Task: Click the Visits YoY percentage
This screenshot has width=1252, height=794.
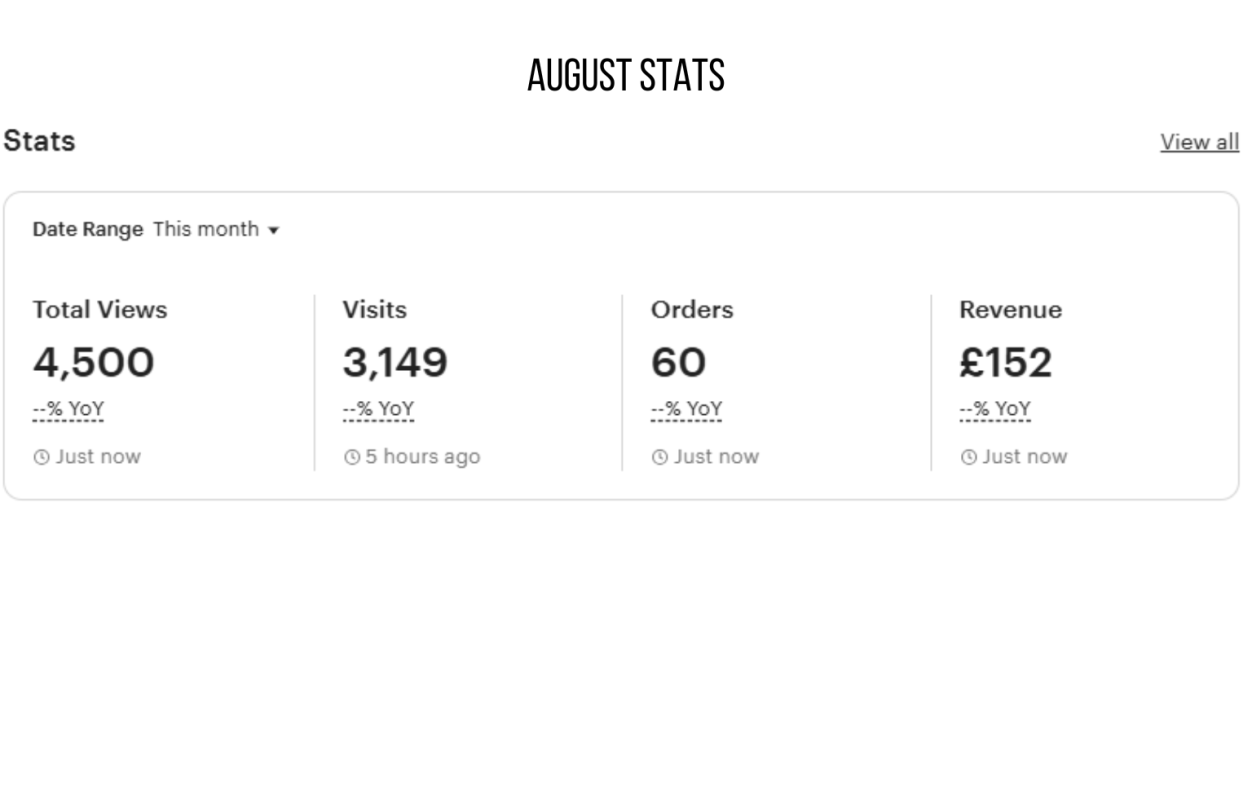Action: point(378,409)
